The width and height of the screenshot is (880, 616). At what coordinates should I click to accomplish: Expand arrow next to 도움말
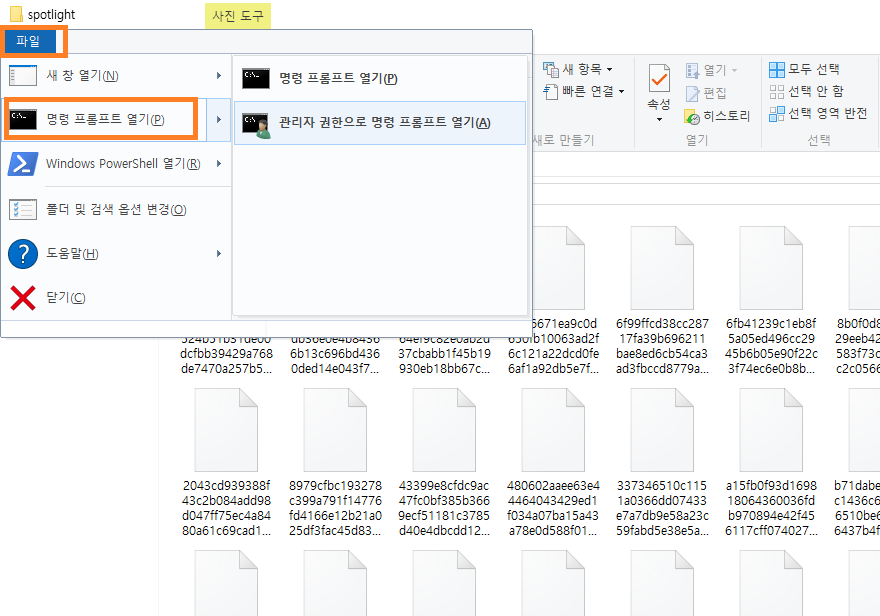(219, 254)
